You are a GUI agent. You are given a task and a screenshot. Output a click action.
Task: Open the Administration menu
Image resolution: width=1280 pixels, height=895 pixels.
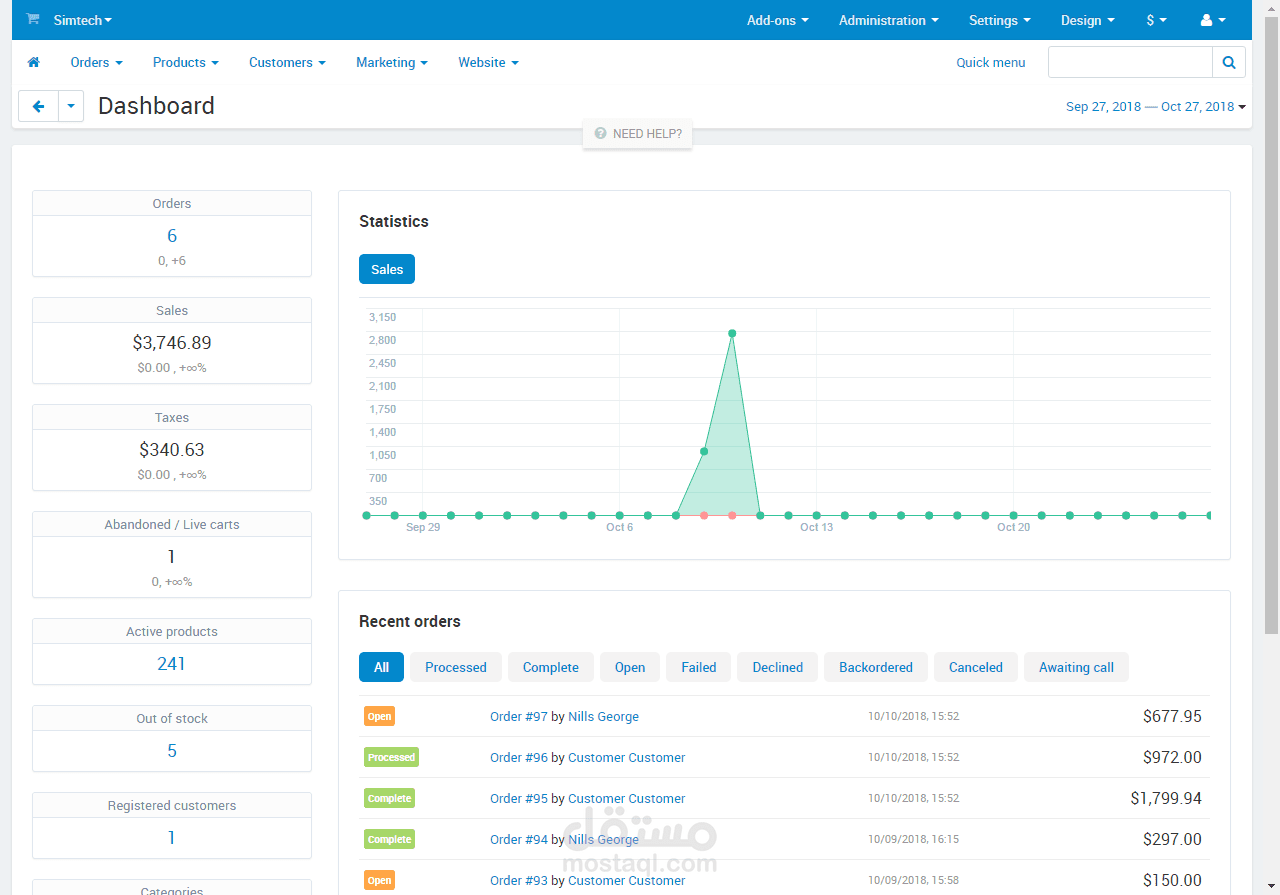coord(889,20)
